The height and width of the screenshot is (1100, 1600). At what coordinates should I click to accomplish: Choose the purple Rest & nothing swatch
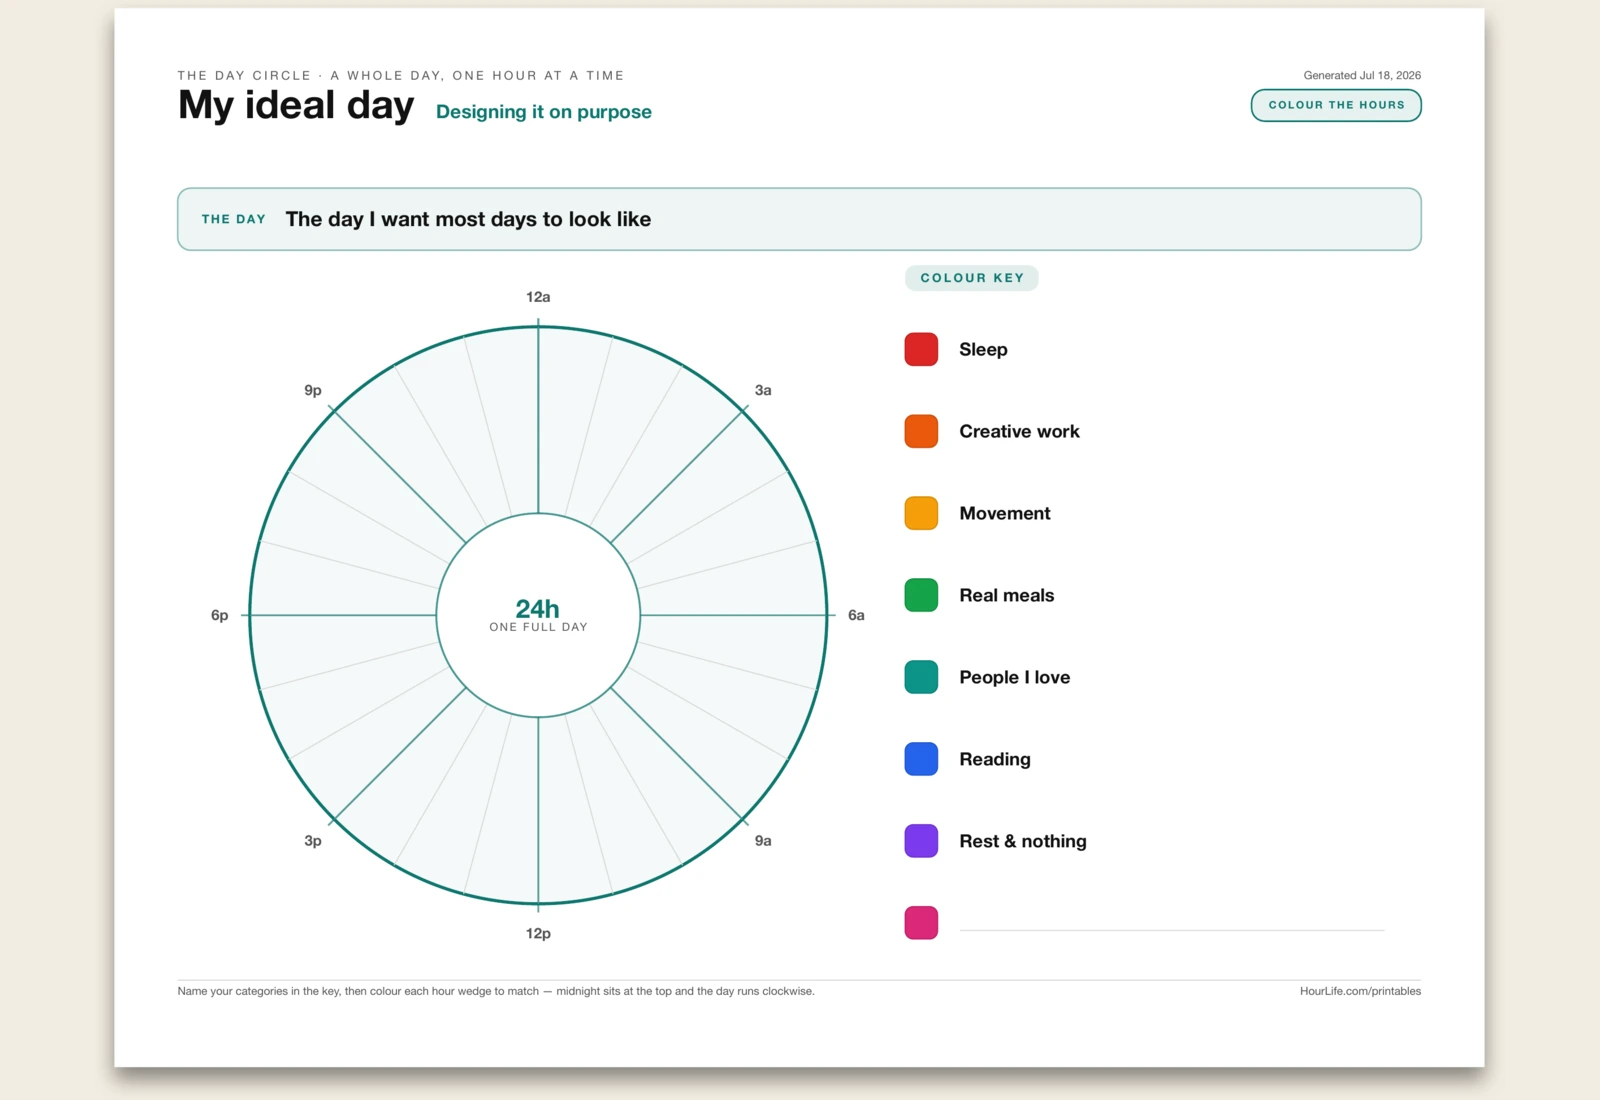921,841
